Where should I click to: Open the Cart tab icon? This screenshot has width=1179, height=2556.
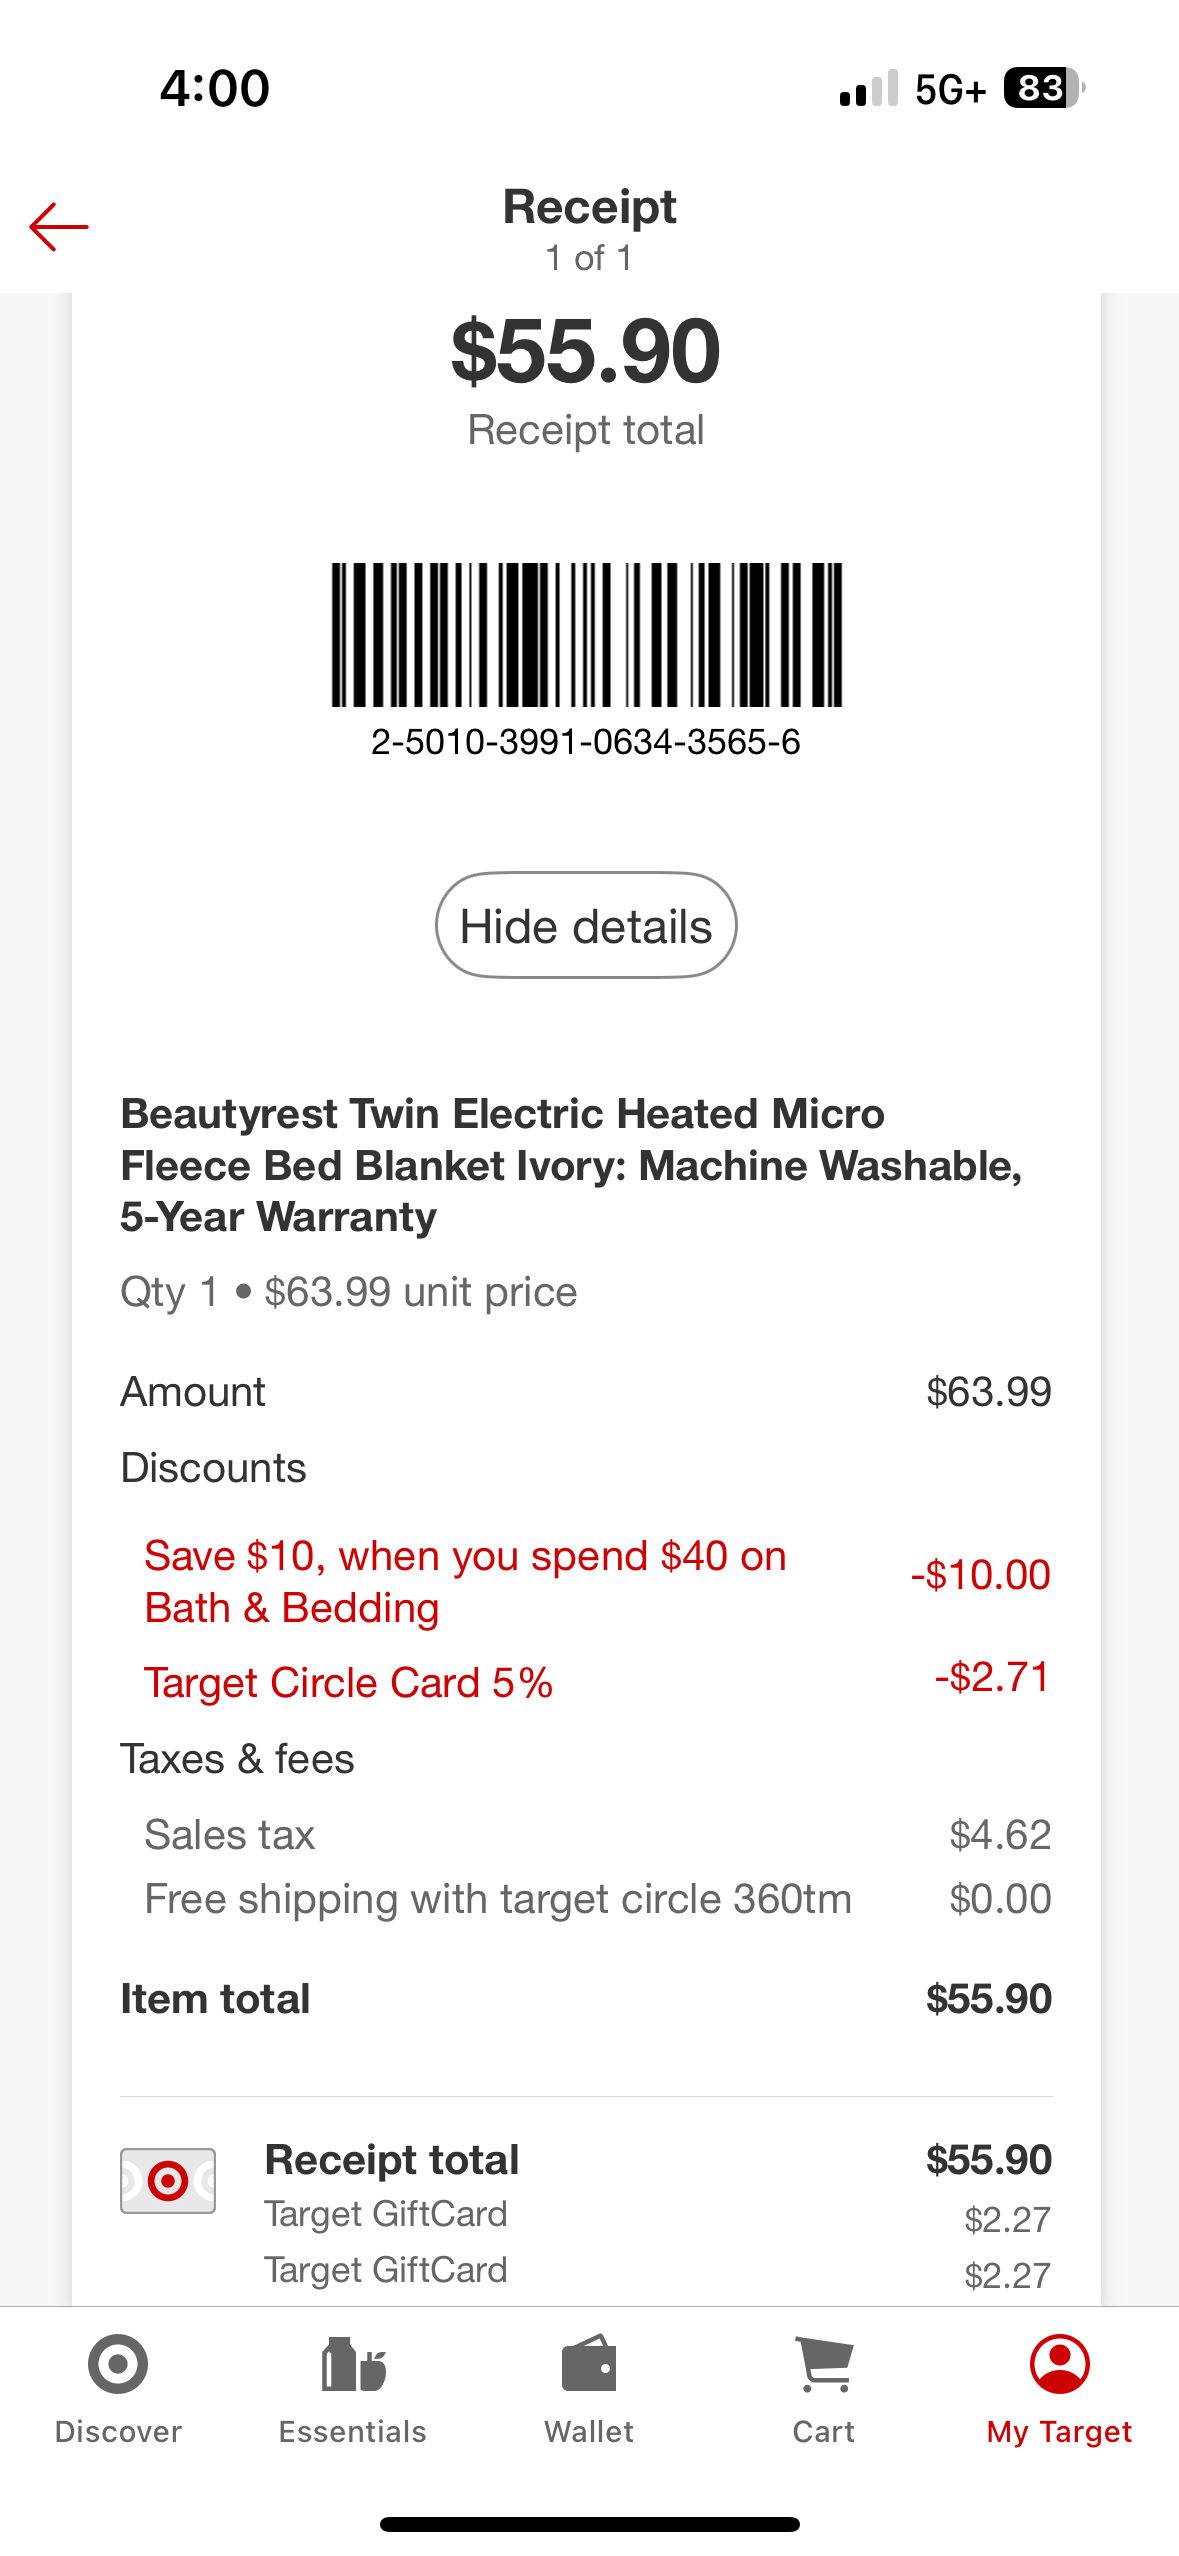(824, 2364)
